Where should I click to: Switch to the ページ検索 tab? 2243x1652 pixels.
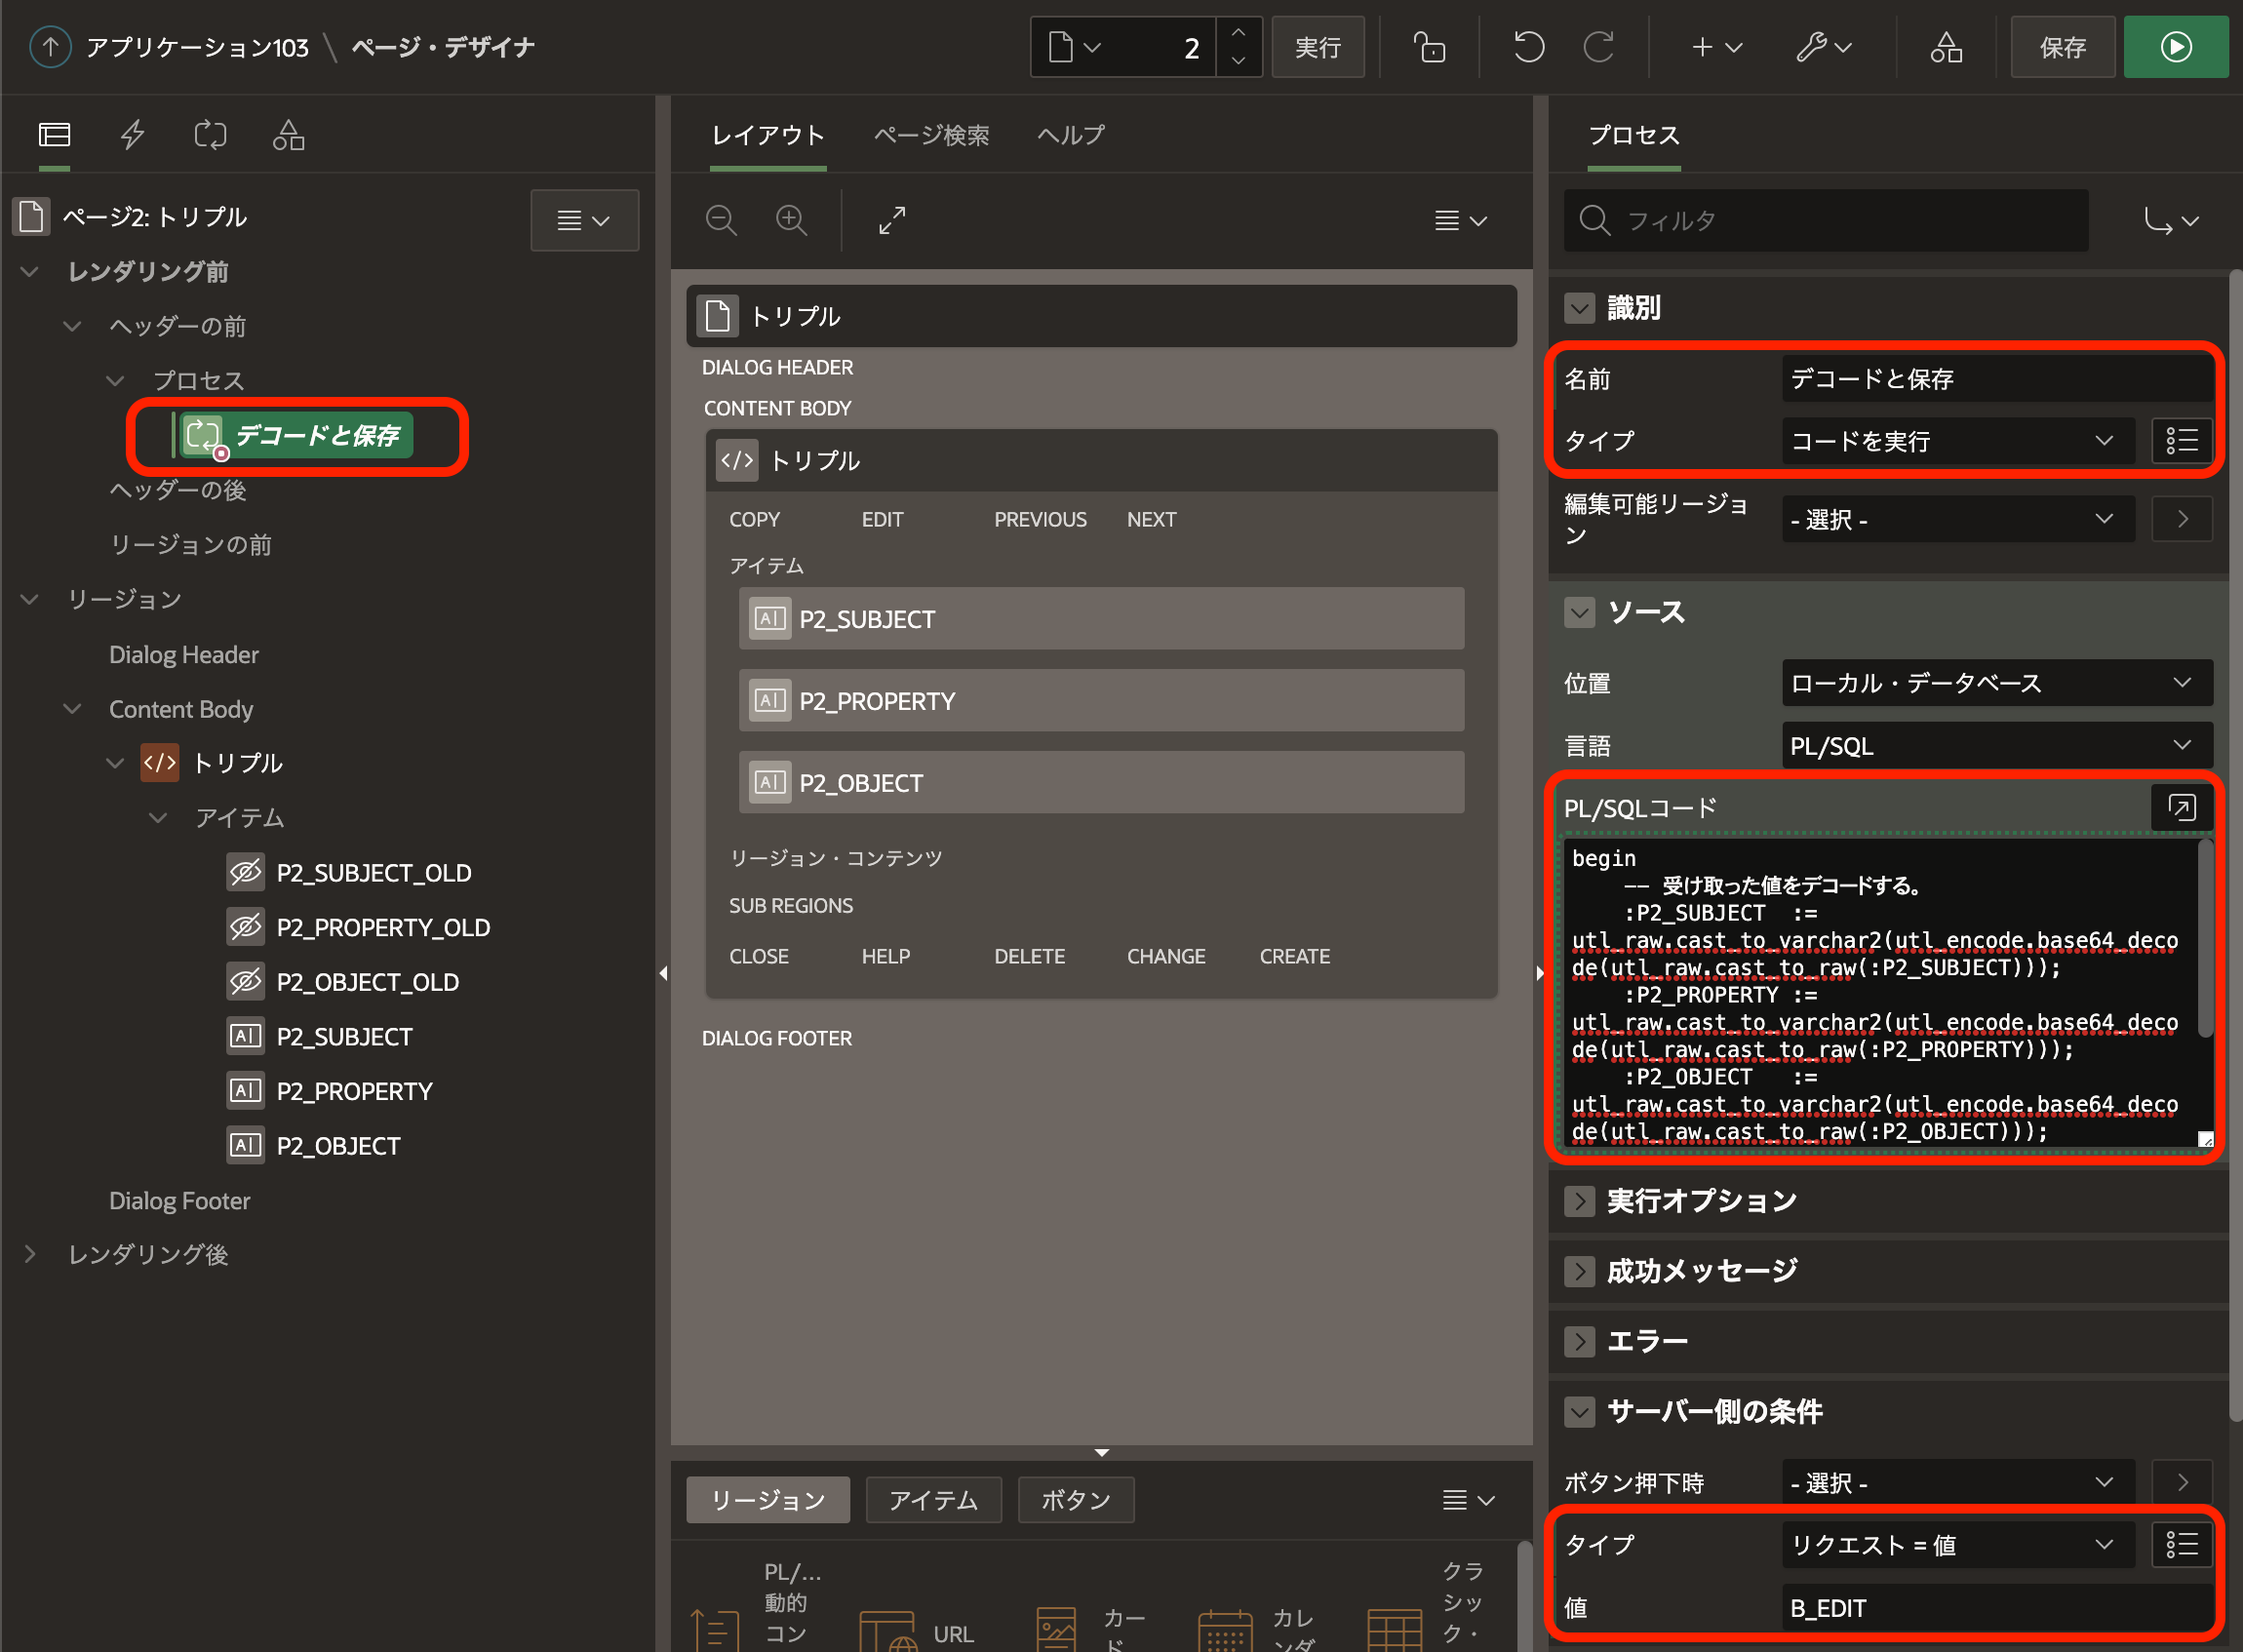(931, 135)
